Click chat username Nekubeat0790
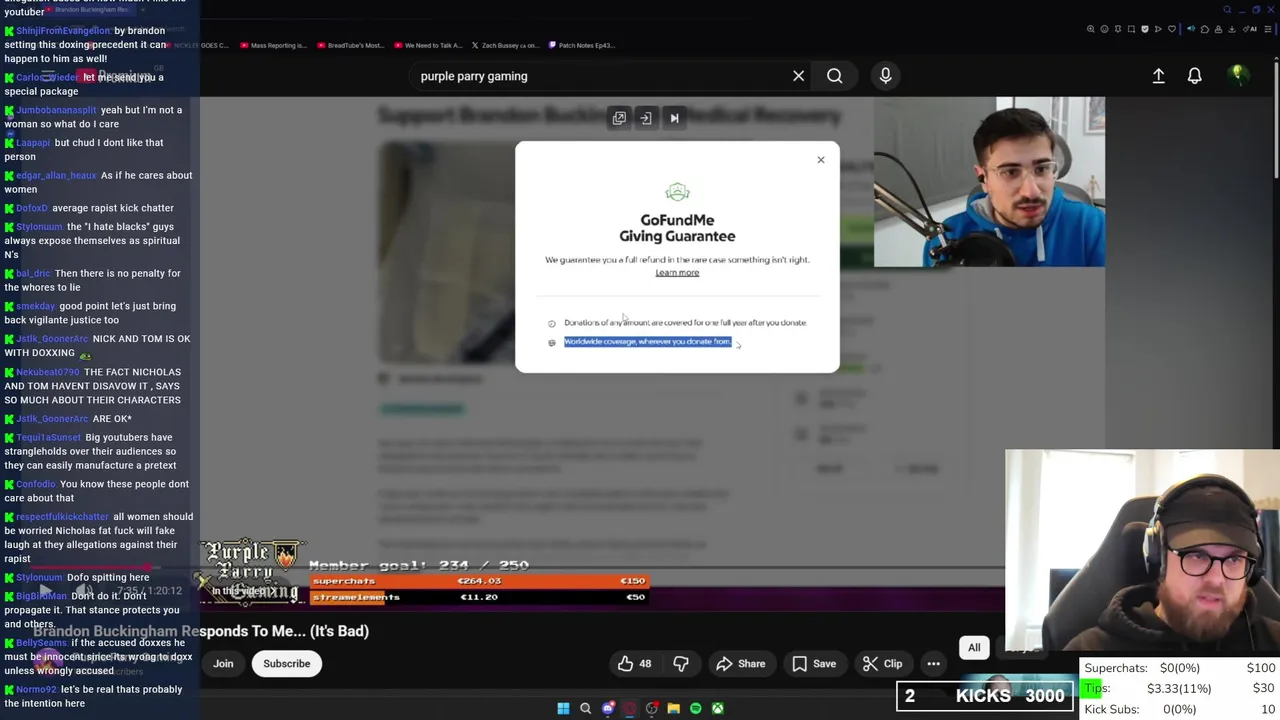This screenshot has width=1280, height=720. pos(48,372)
